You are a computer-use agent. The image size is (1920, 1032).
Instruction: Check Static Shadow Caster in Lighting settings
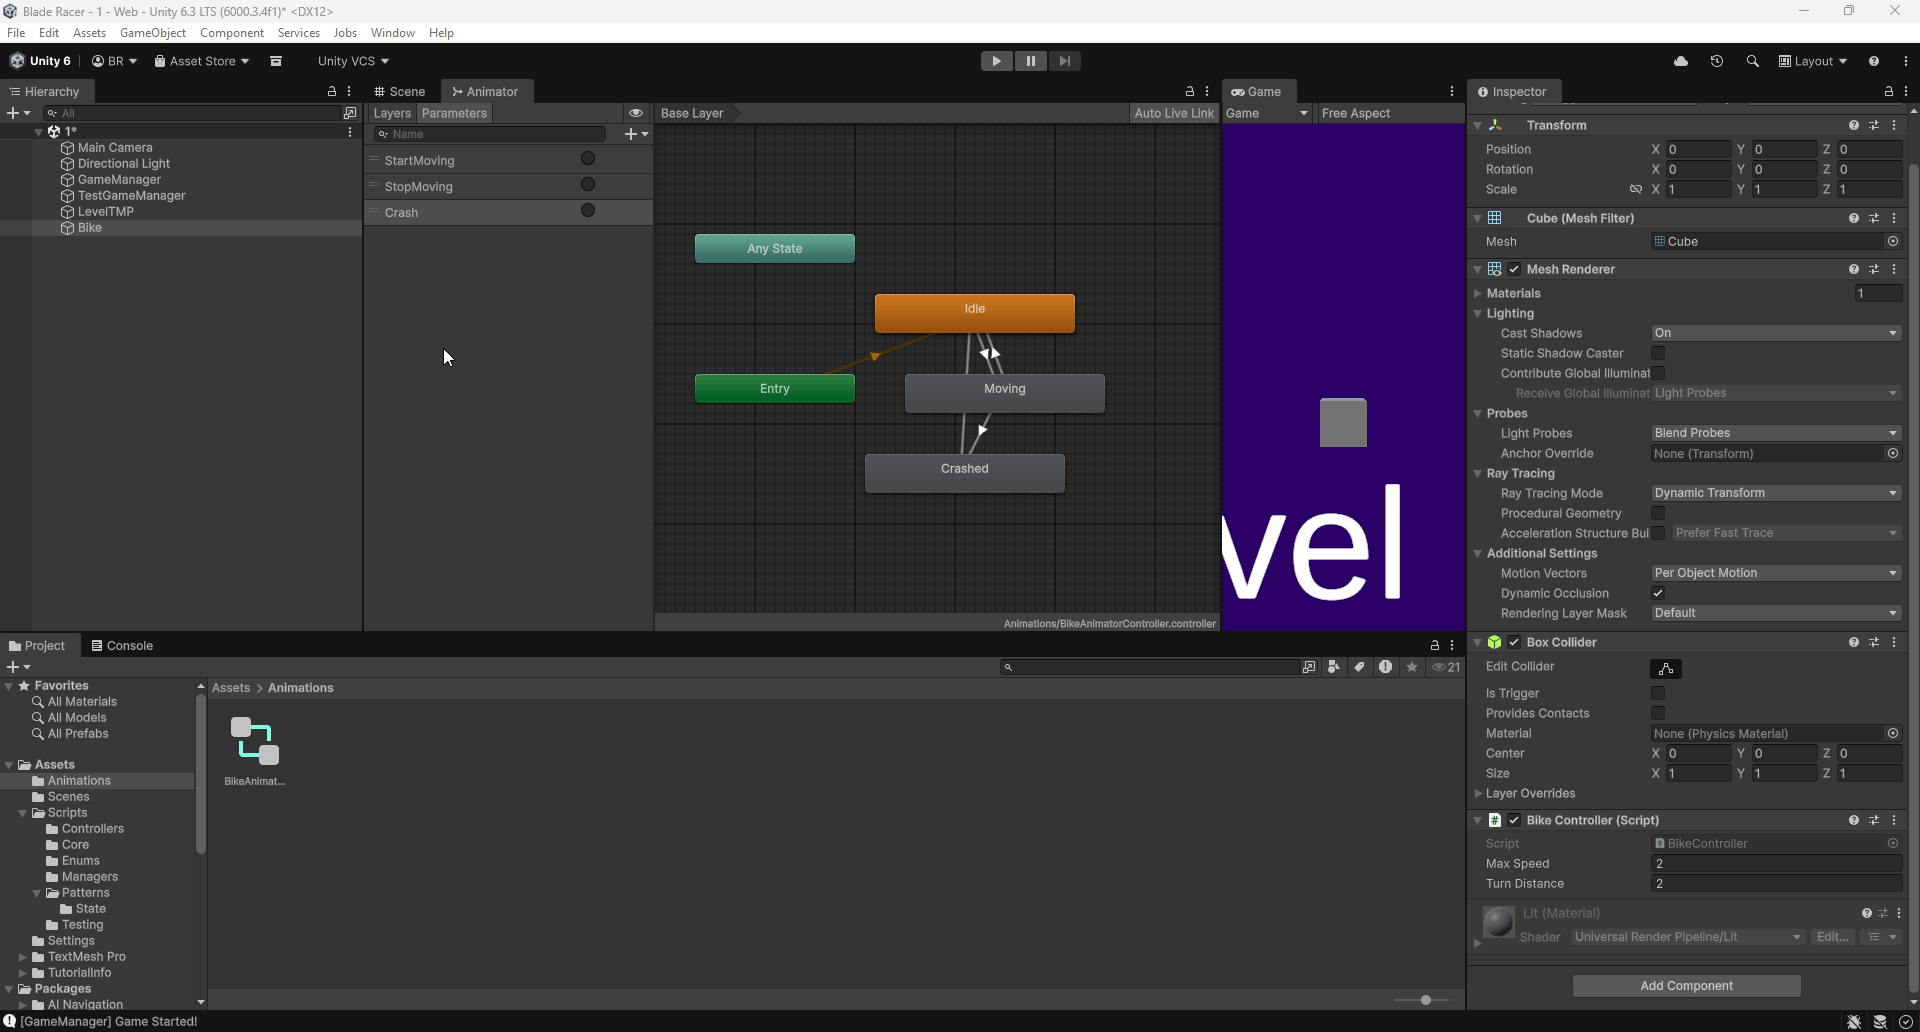coord(1659,353)
